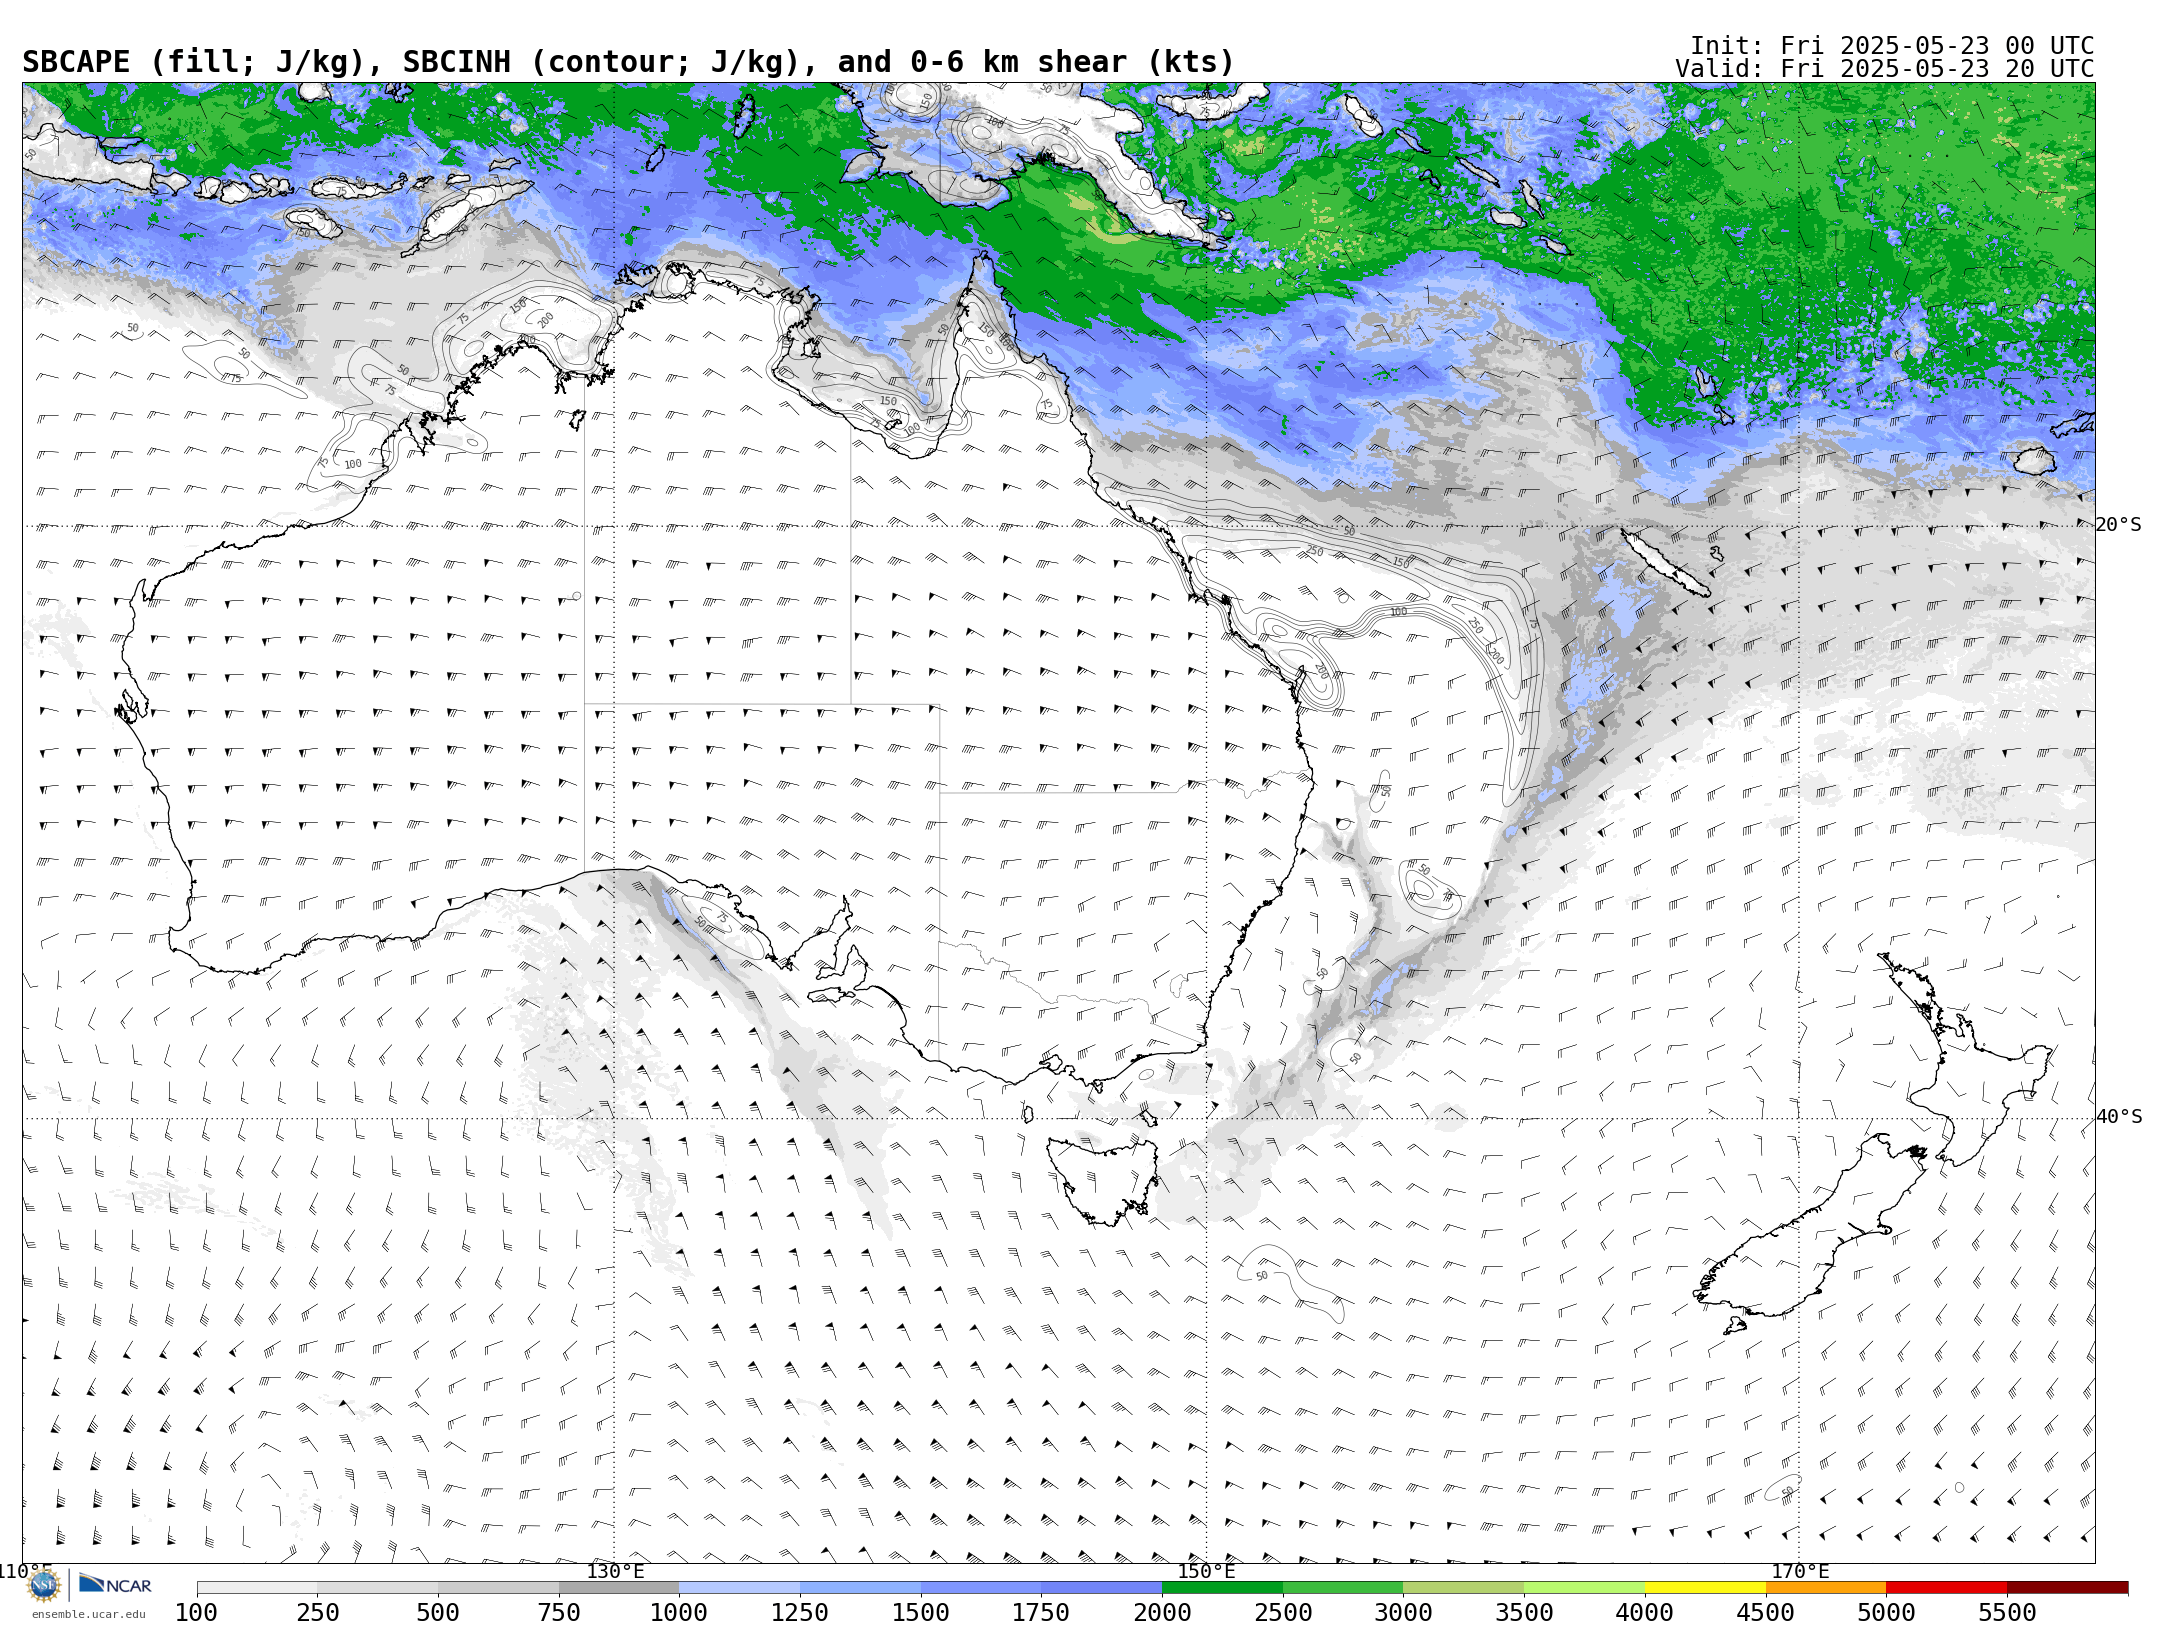
Task: Pick the olive green 3000–3500 colorbar segment
Action: coord(1464,1588)
